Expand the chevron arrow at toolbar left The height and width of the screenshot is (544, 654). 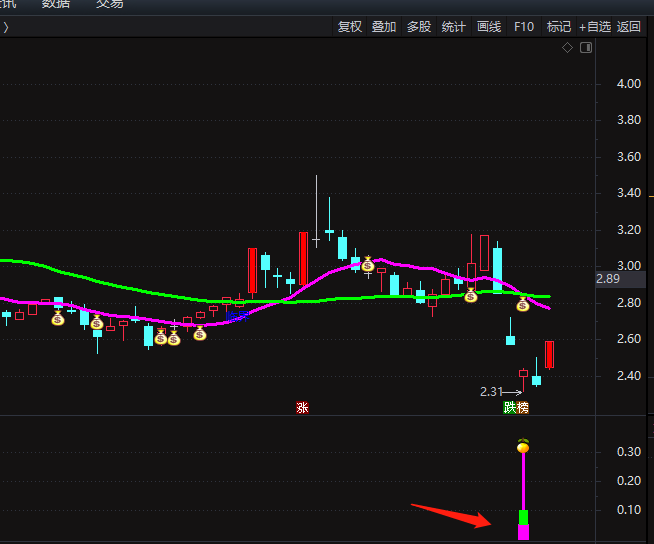coord(6,28)
